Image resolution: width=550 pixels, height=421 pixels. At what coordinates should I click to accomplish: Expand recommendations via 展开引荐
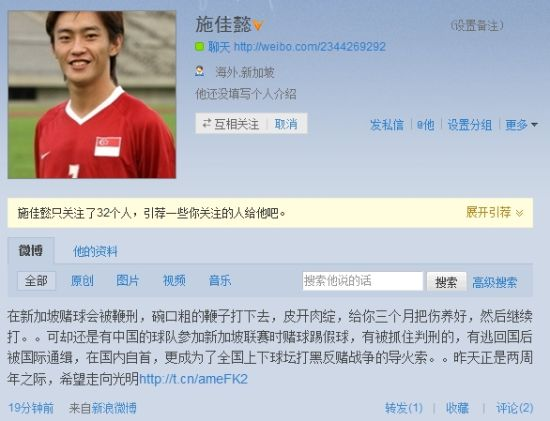tap(495, 212)
